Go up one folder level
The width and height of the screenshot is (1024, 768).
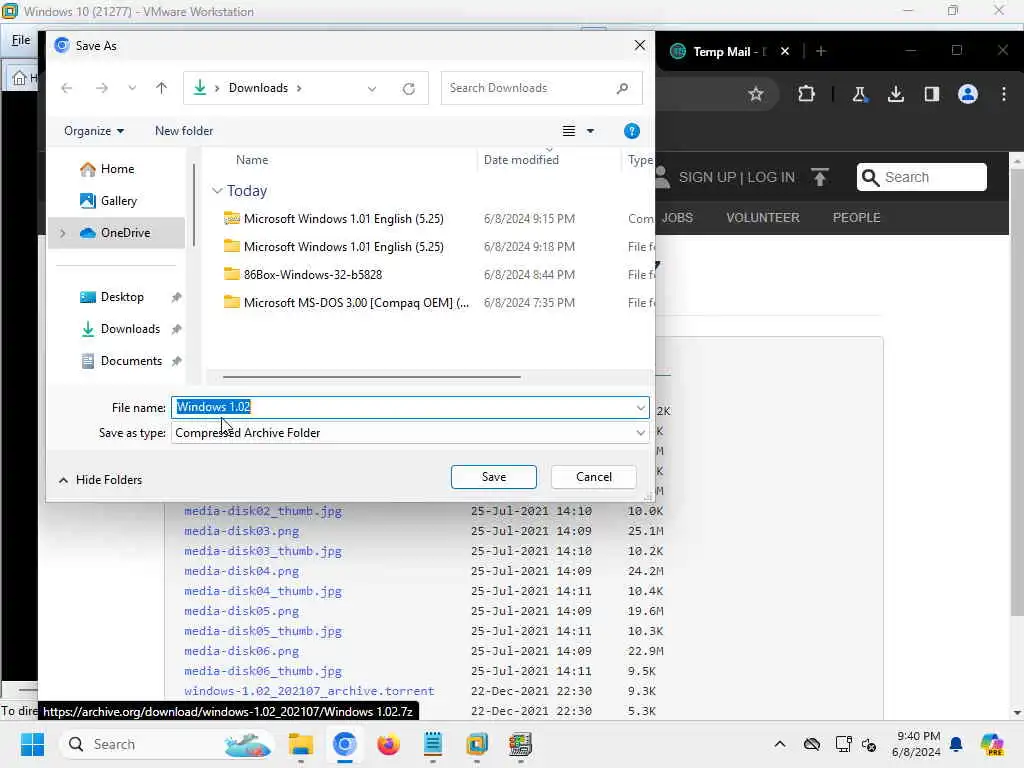(161, 88)
